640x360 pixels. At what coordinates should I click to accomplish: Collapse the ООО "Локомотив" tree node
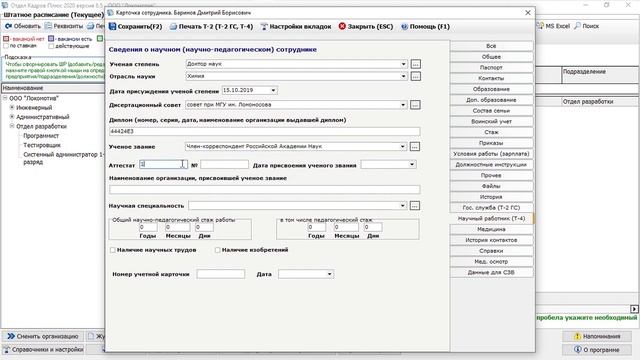[x=5, y=98]
